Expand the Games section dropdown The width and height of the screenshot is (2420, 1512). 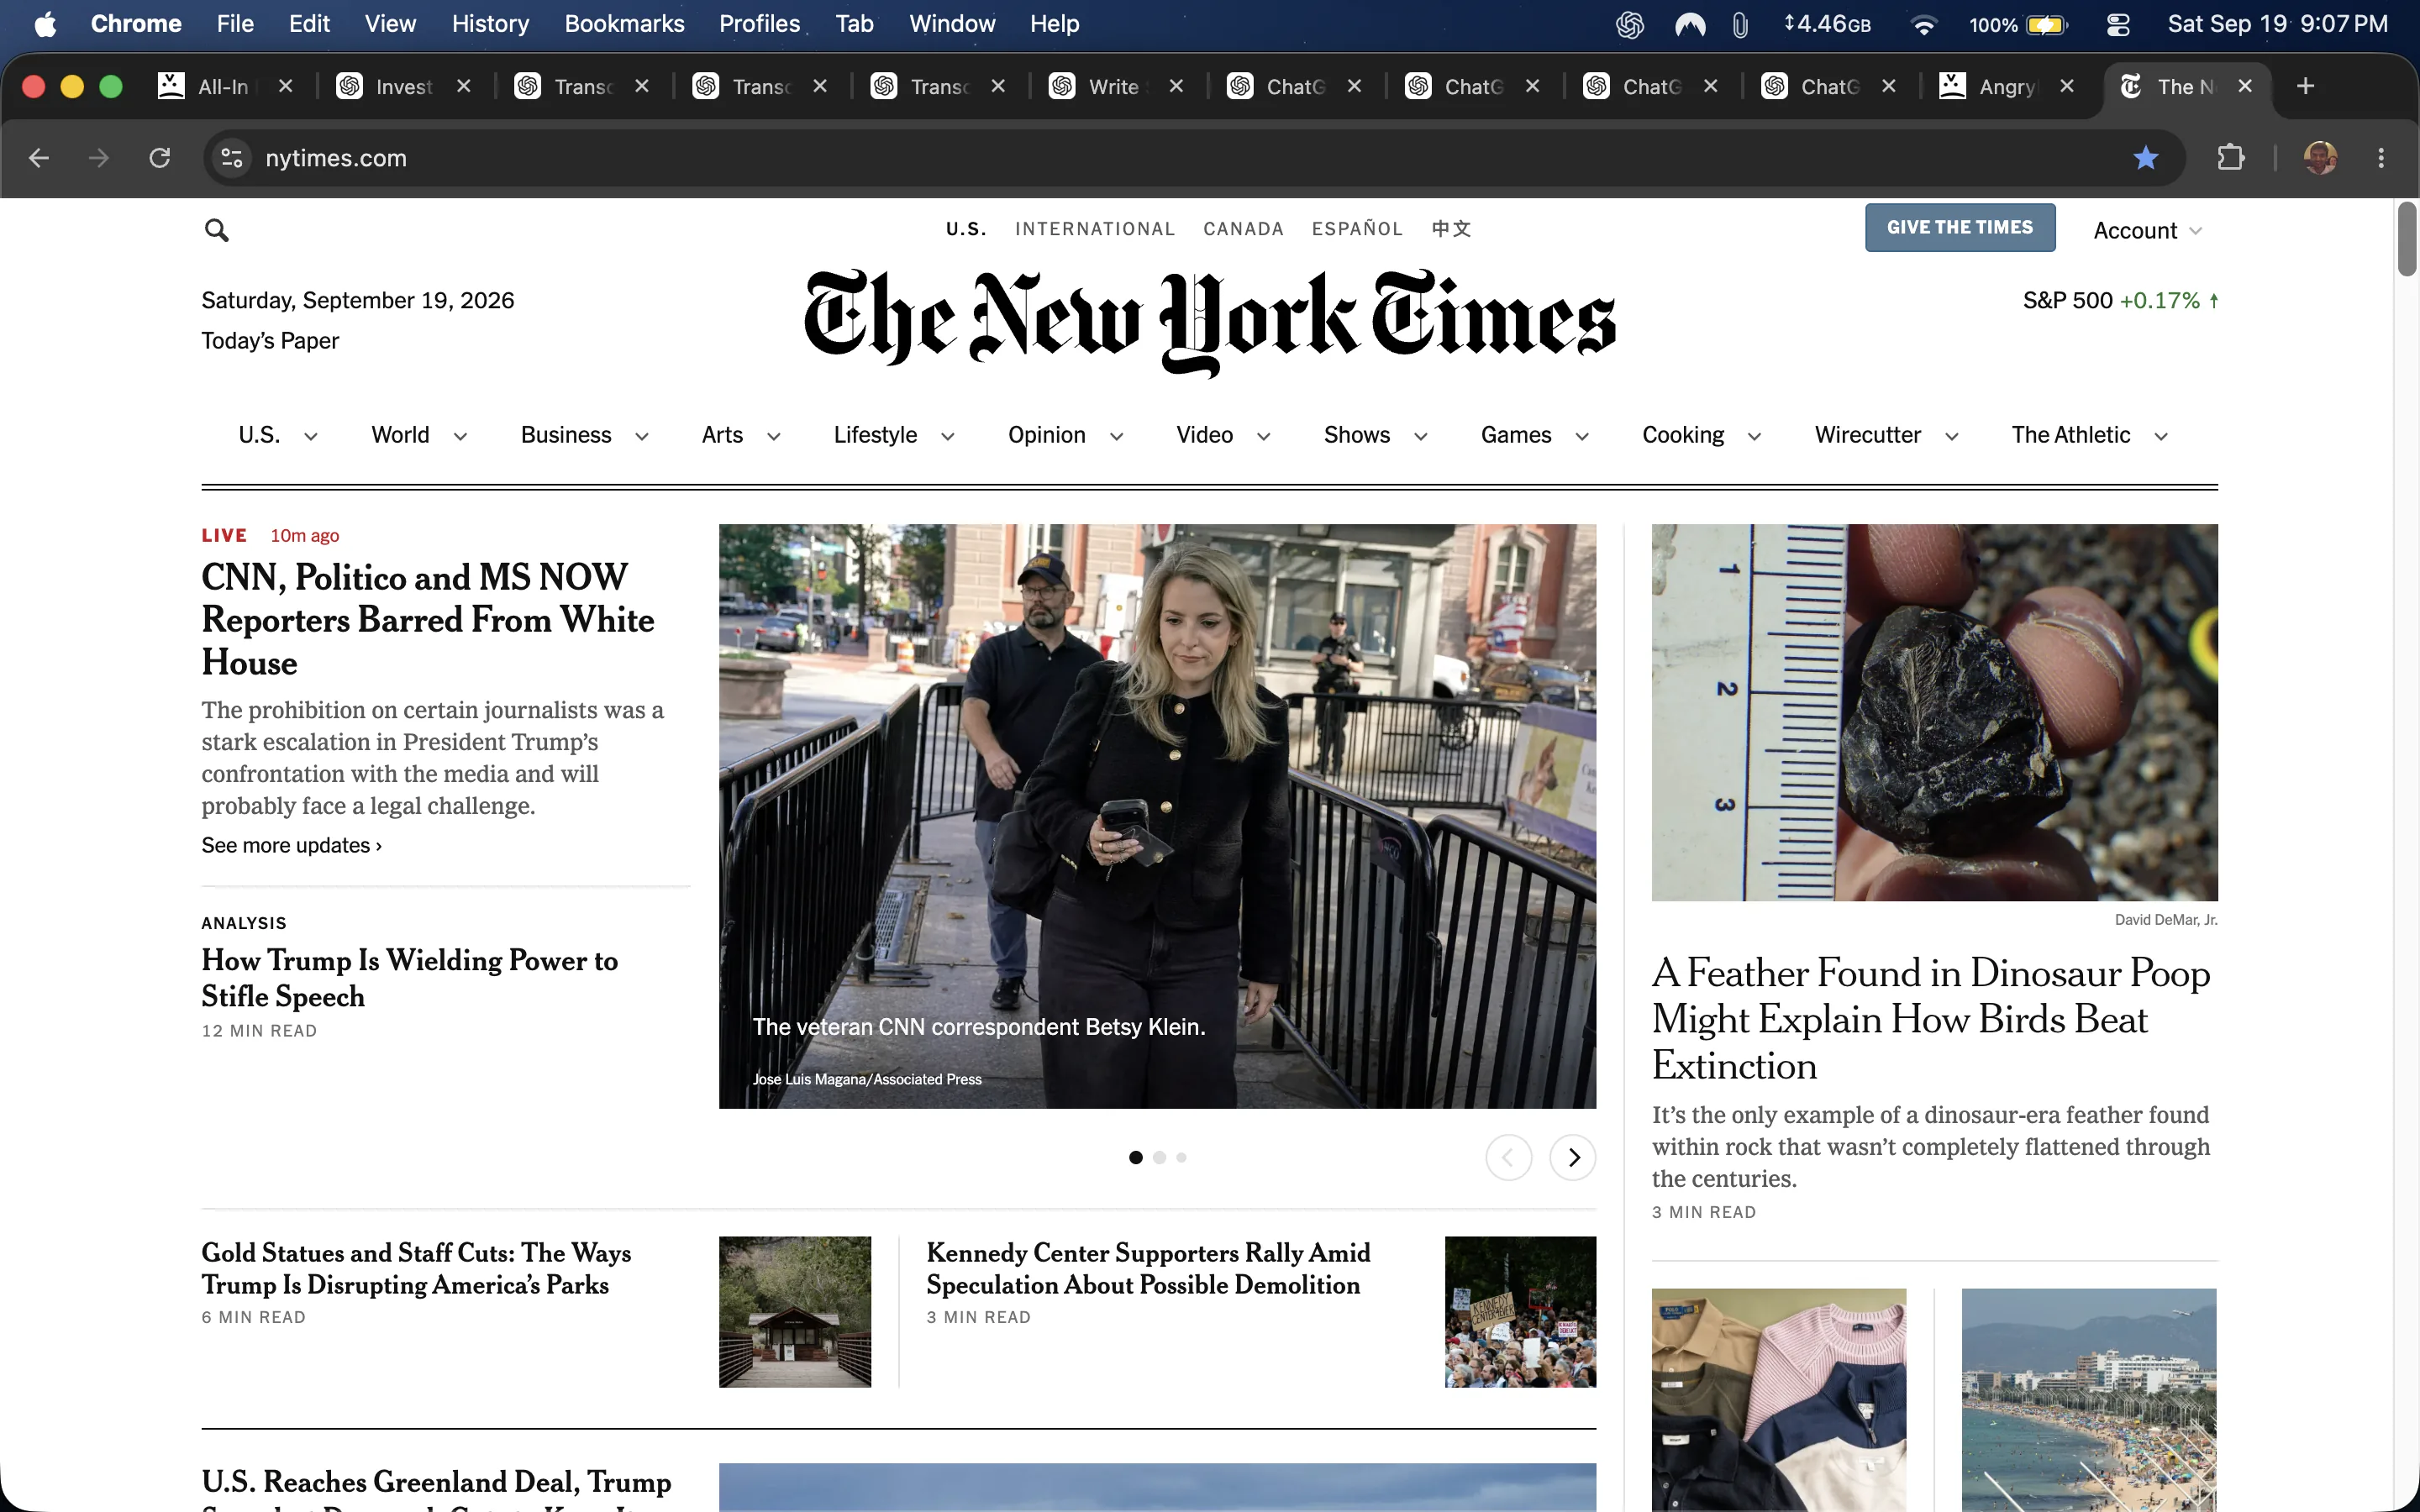[1582, 436]
